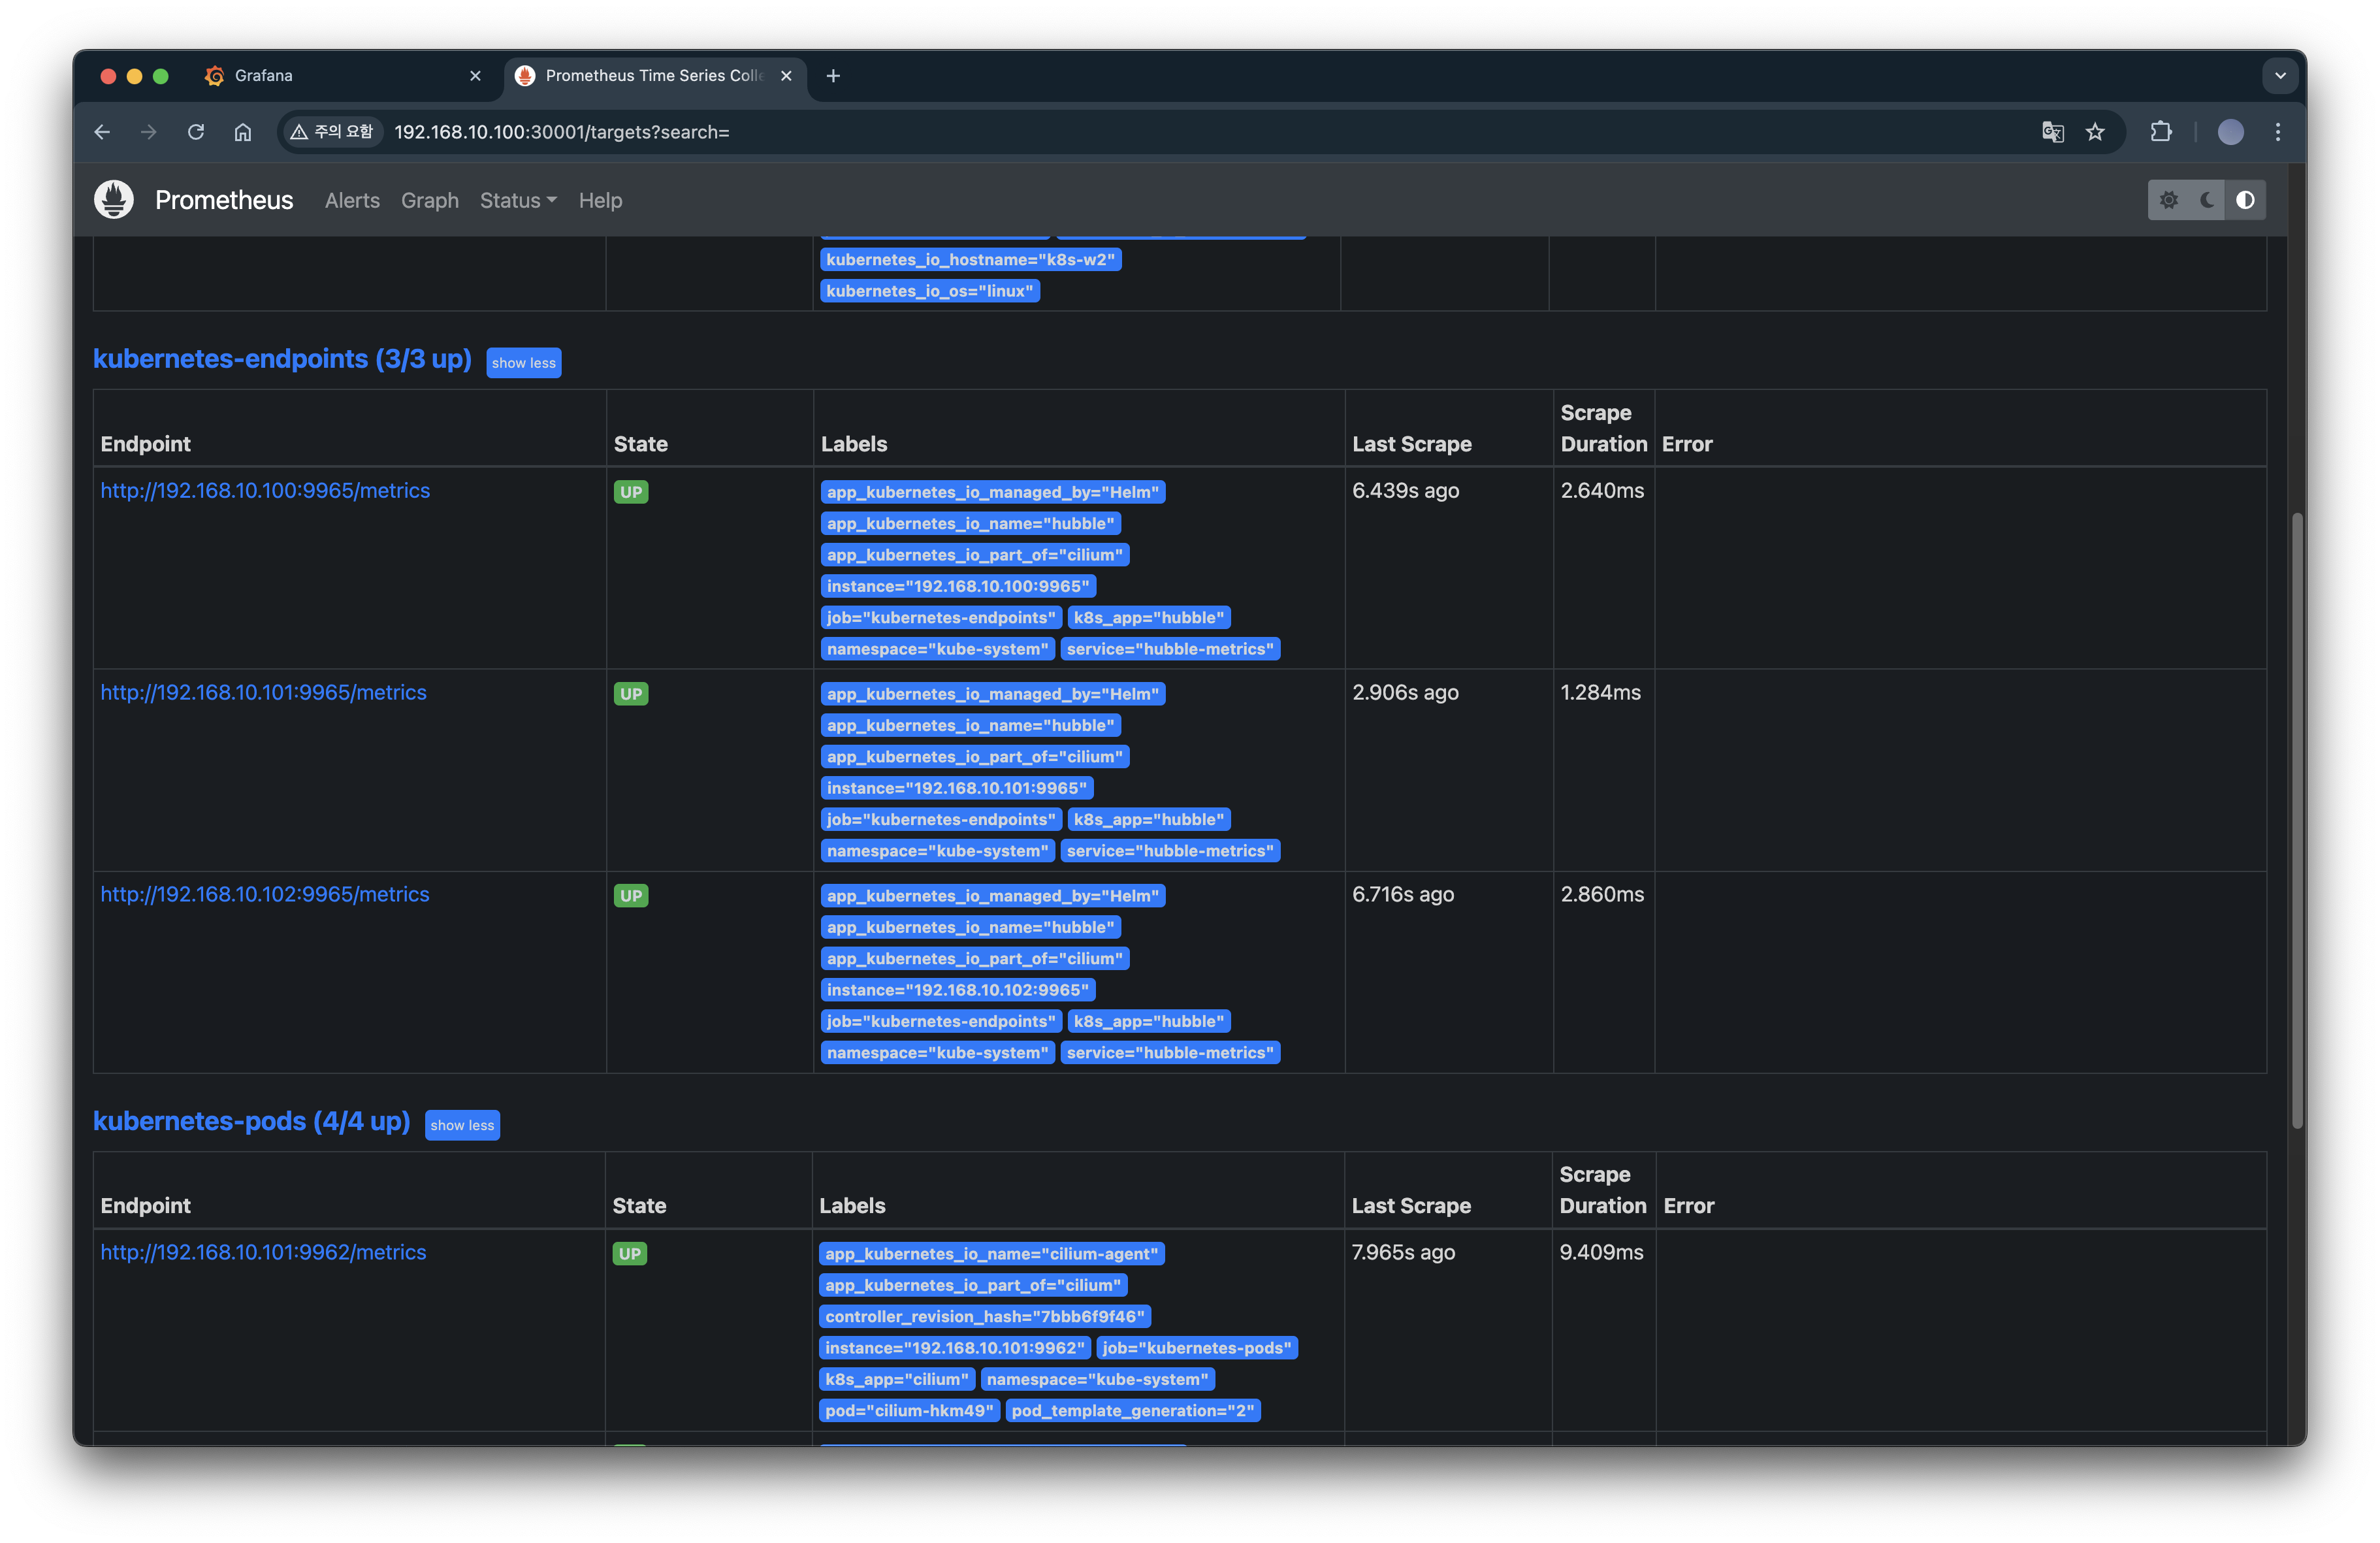Select browser-preferred auto theme icon
Screen dimensions: 2380x1543
click(x=2245, y=200)
